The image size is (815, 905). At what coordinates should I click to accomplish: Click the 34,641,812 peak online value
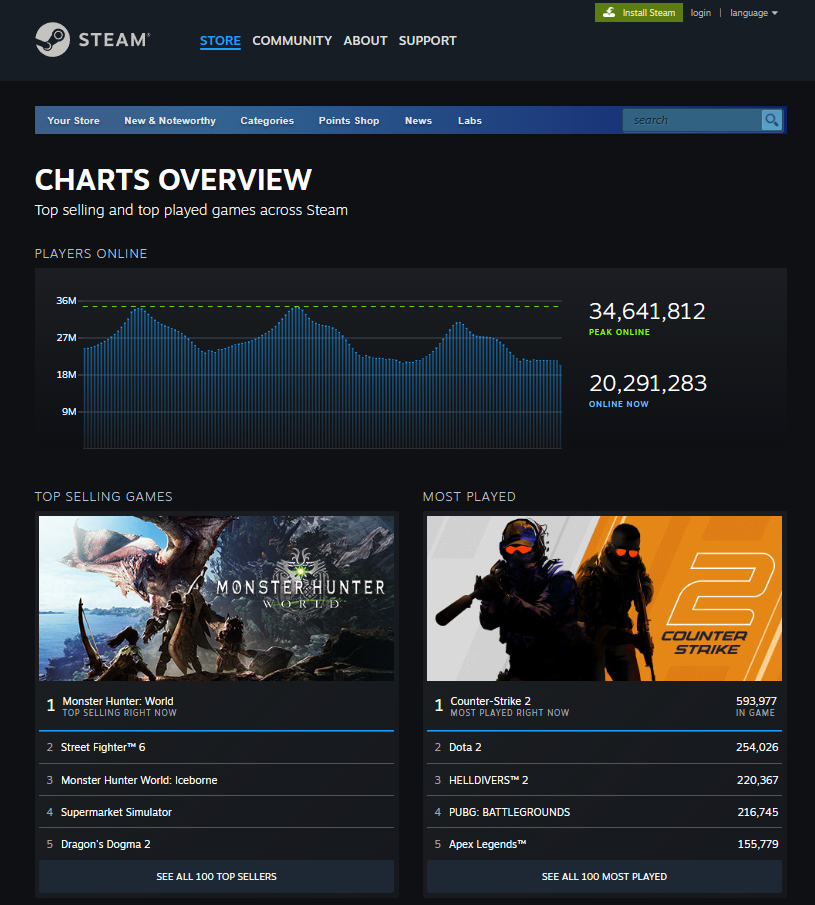pos(647,311)
